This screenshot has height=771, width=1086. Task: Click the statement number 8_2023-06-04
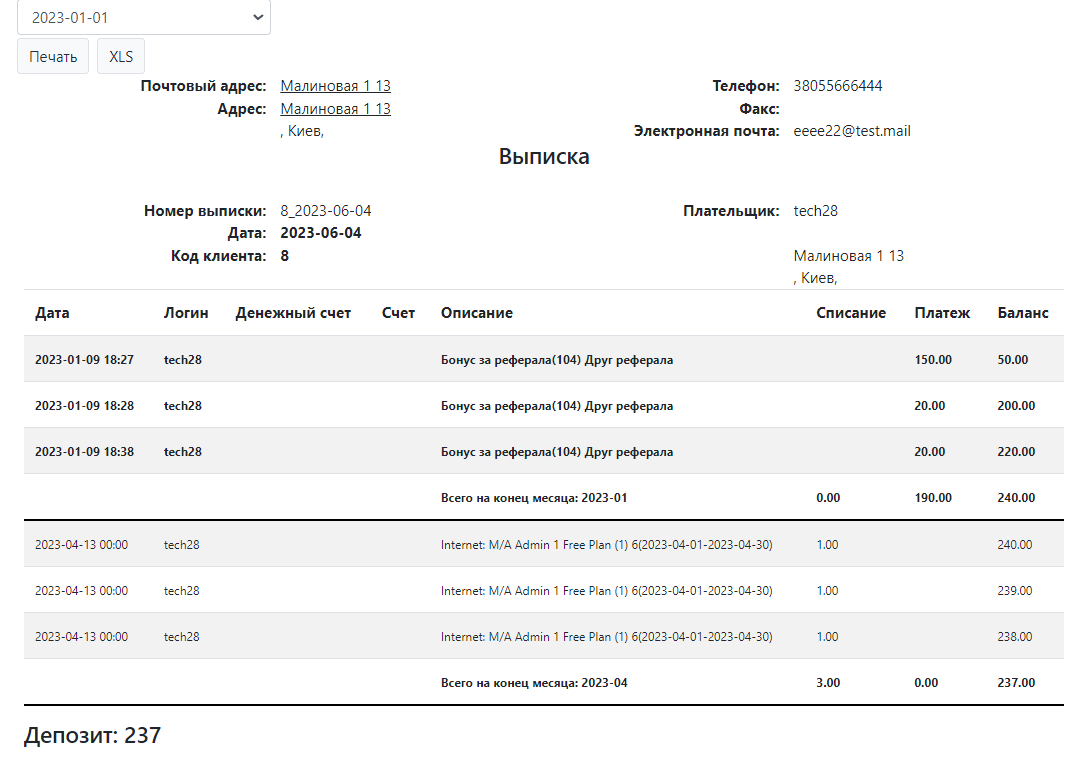click(x=325, y=211)
